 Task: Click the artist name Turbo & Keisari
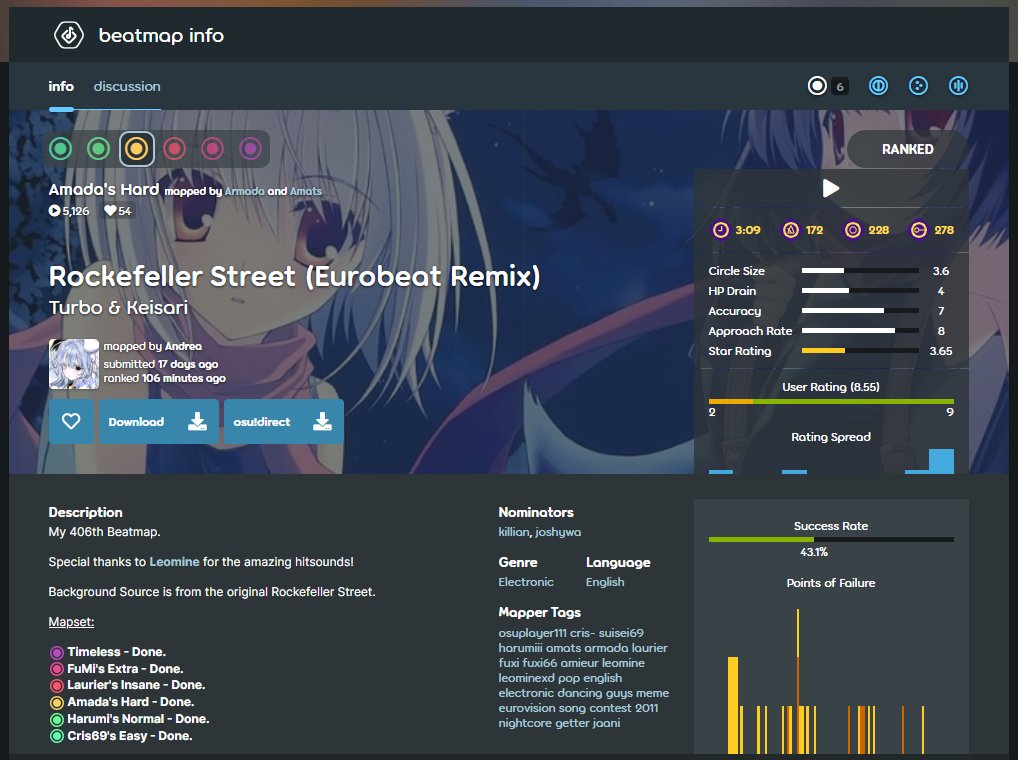pos(118,307)
